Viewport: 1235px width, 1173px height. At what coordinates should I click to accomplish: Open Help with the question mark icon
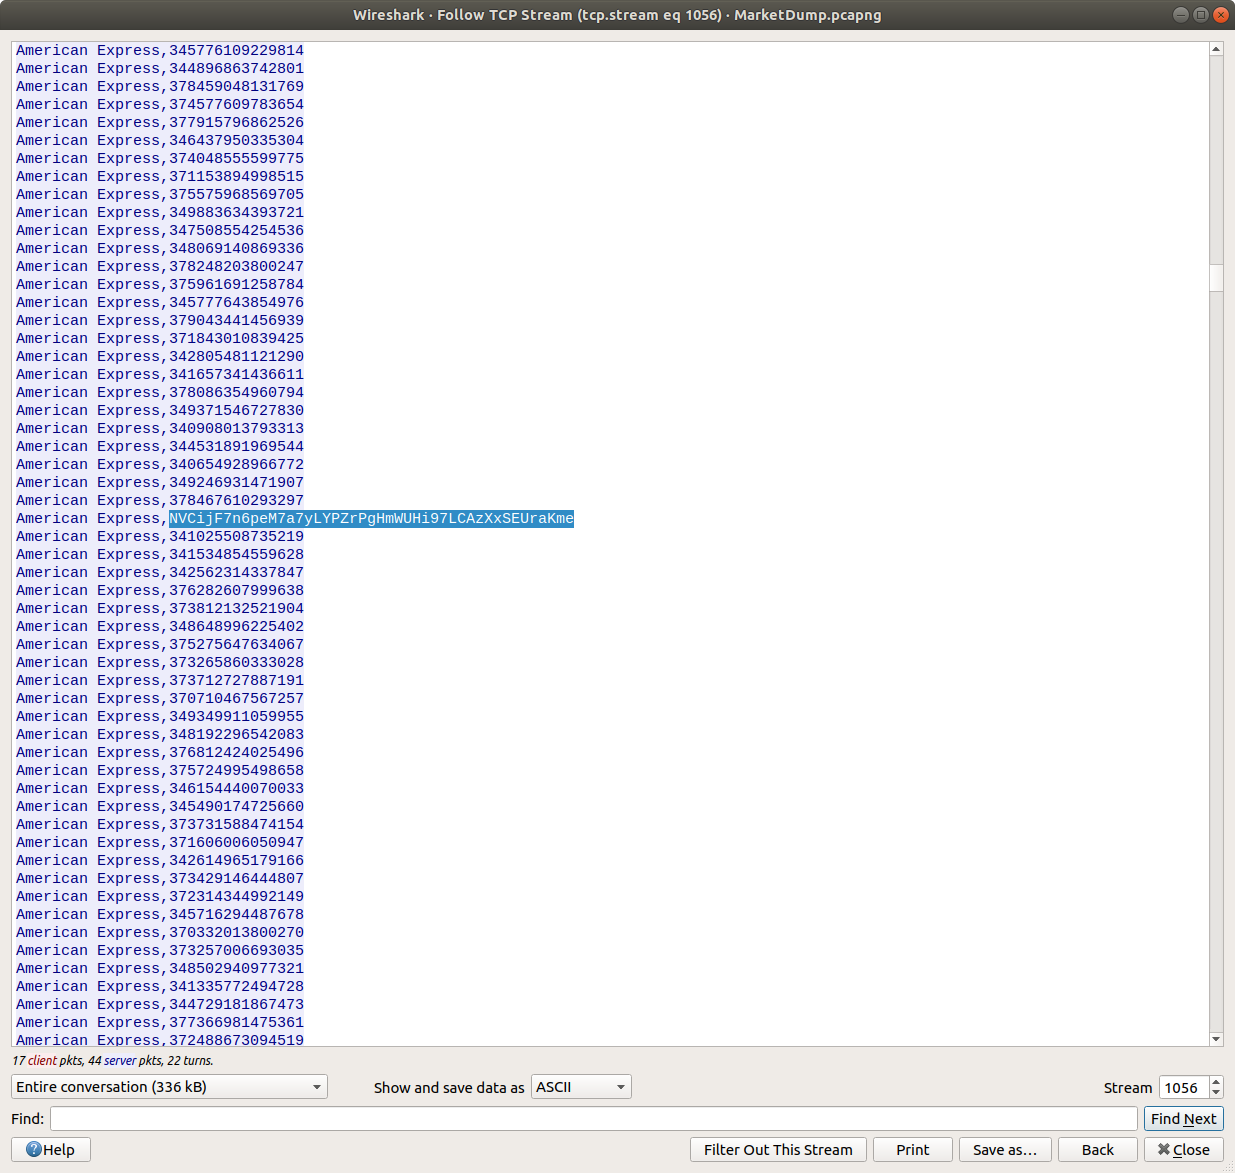pyautogui.click(x=50, y=1150)
